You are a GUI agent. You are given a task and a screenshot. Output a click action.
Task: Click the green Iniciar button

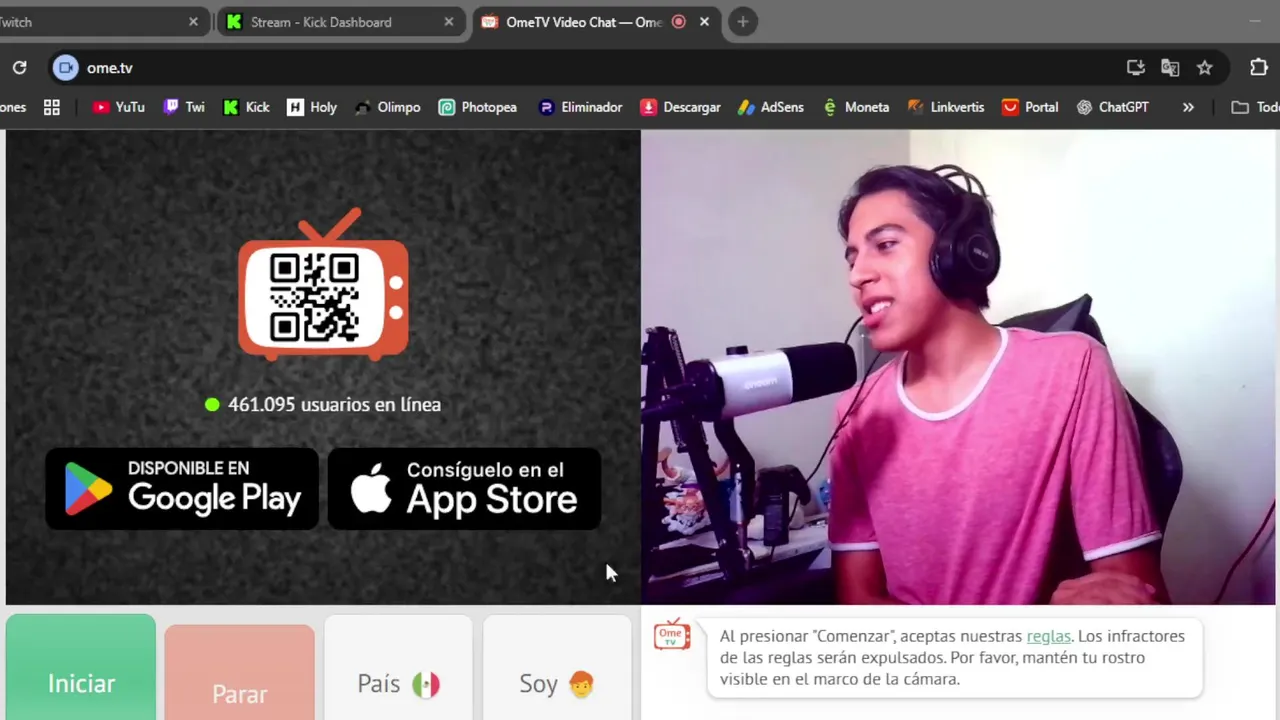click(81, 667)
